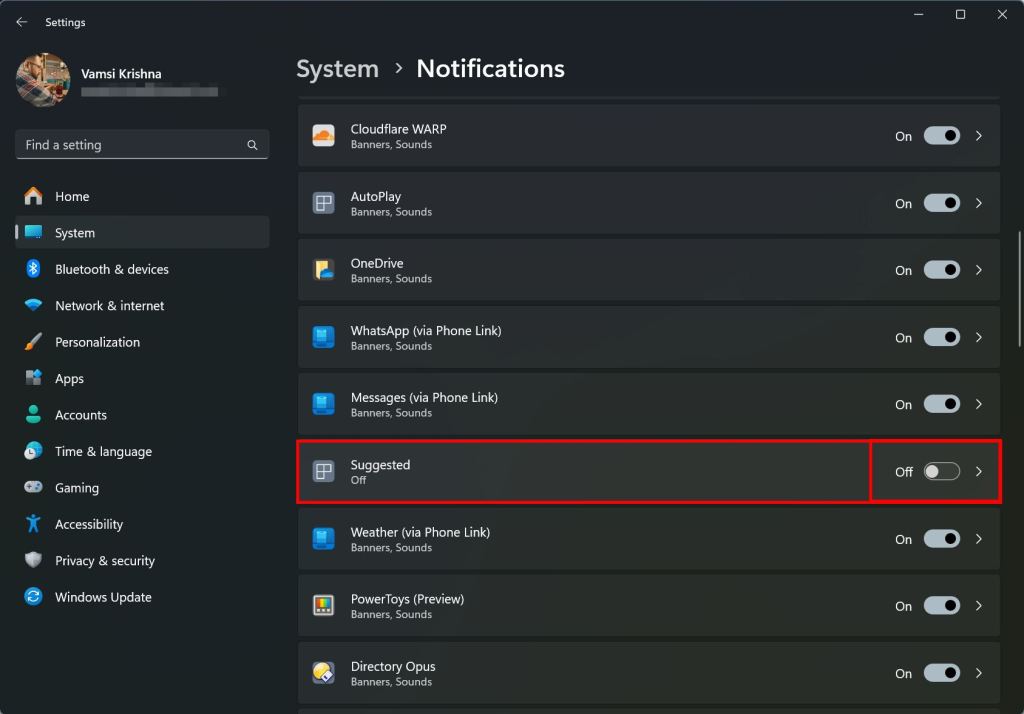Click the Personalization paintbrush icon

(33, 342)
